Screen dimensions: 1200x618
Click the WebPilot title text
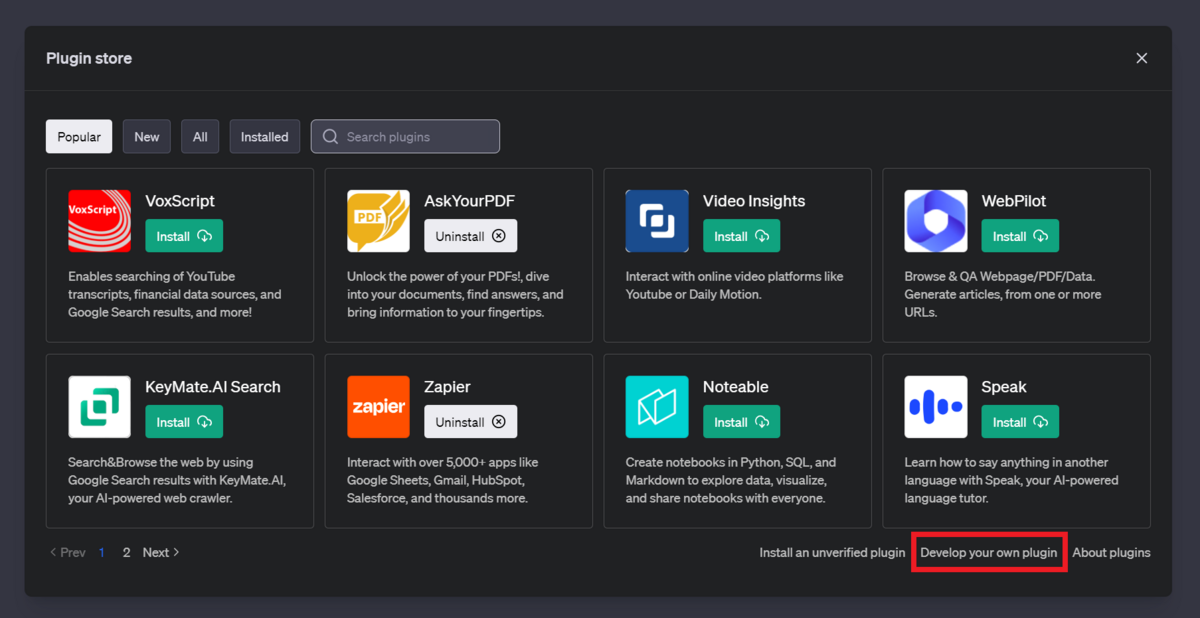[x=1014, y=201]
